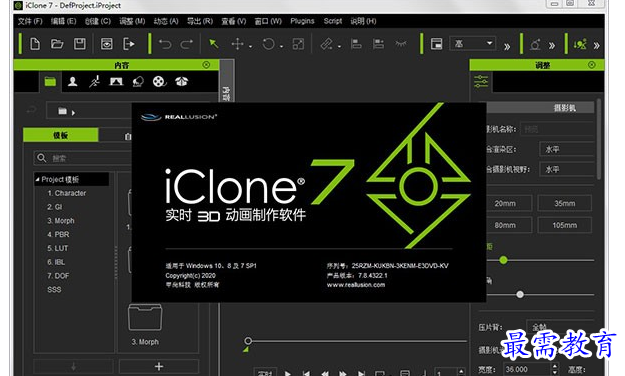625x376 pixels.
Task: Open the Set/Props tab in Content panel
Action: pos(138,82)
